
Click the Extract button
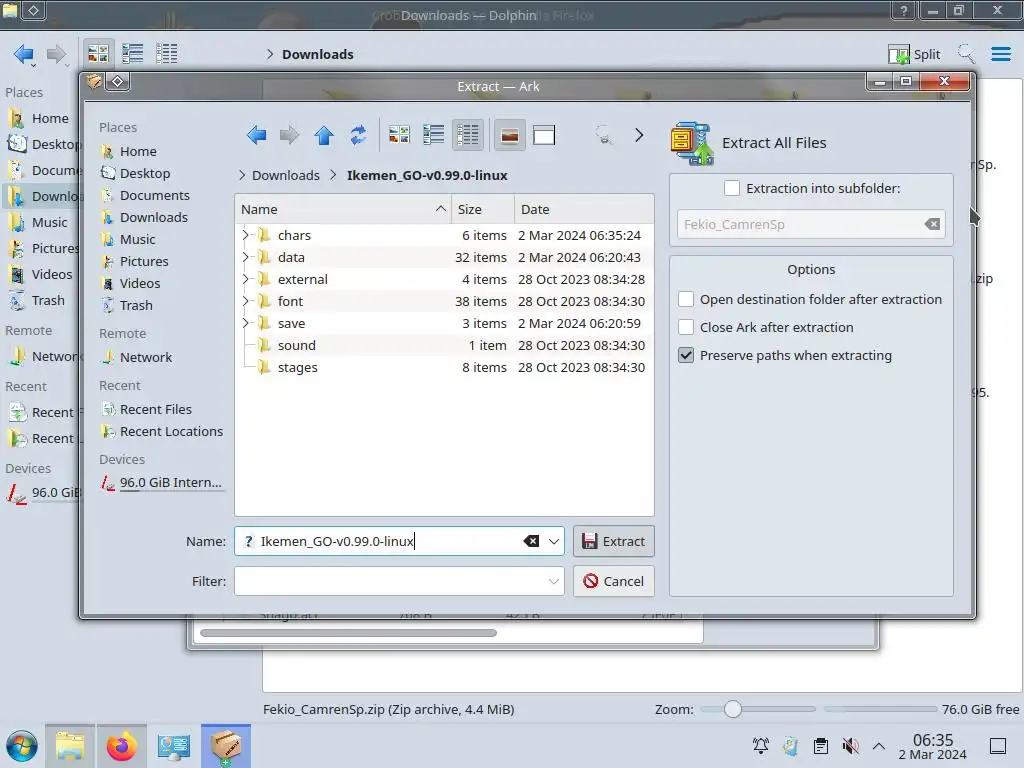pos(614,541)
